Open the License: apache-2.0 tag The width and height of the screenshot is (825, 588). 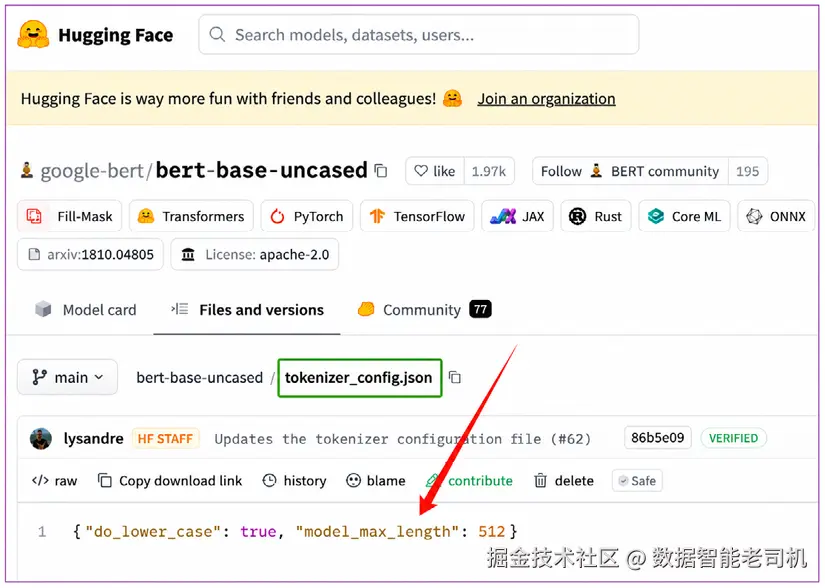click(255, 255)
